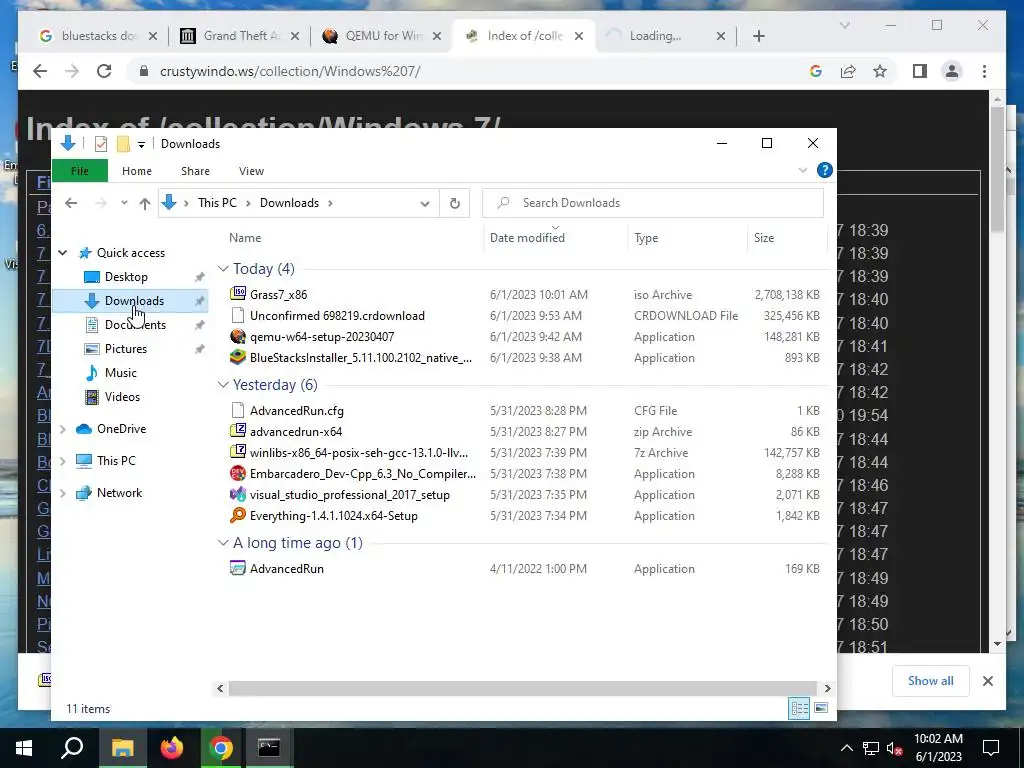
Task: Open the Customize Quick Access Toolbar dropdown
Action: (x=141, y=144)
